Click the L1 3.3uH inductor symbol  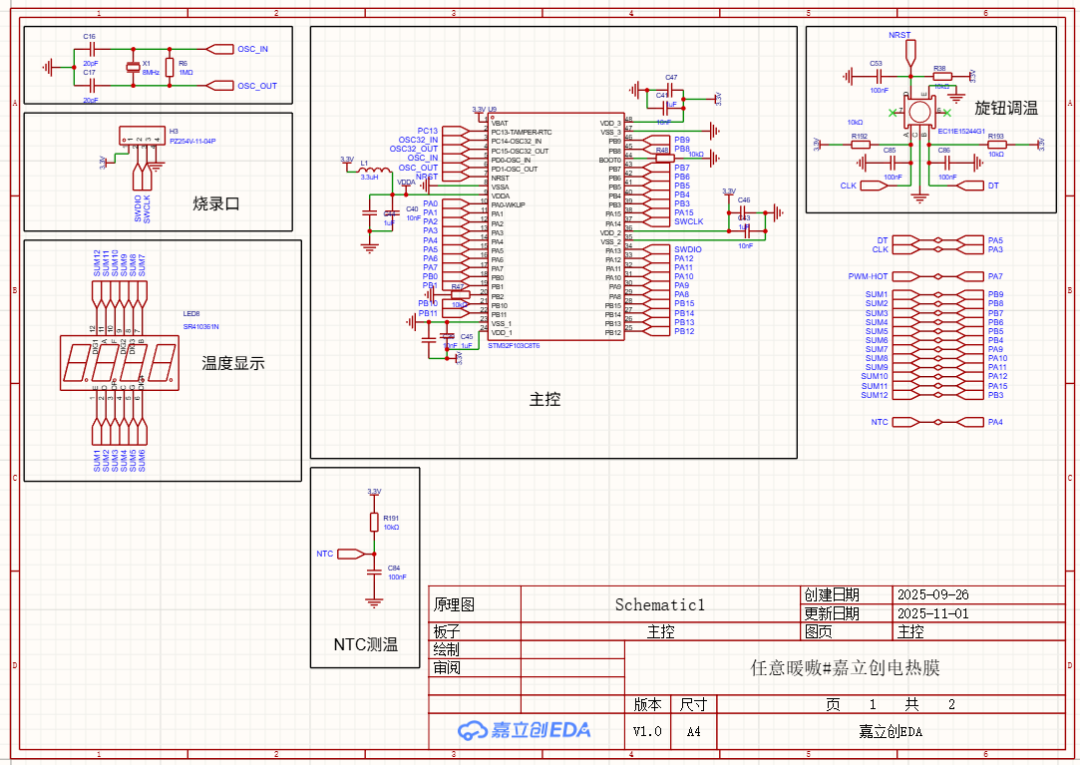[372, 169]
